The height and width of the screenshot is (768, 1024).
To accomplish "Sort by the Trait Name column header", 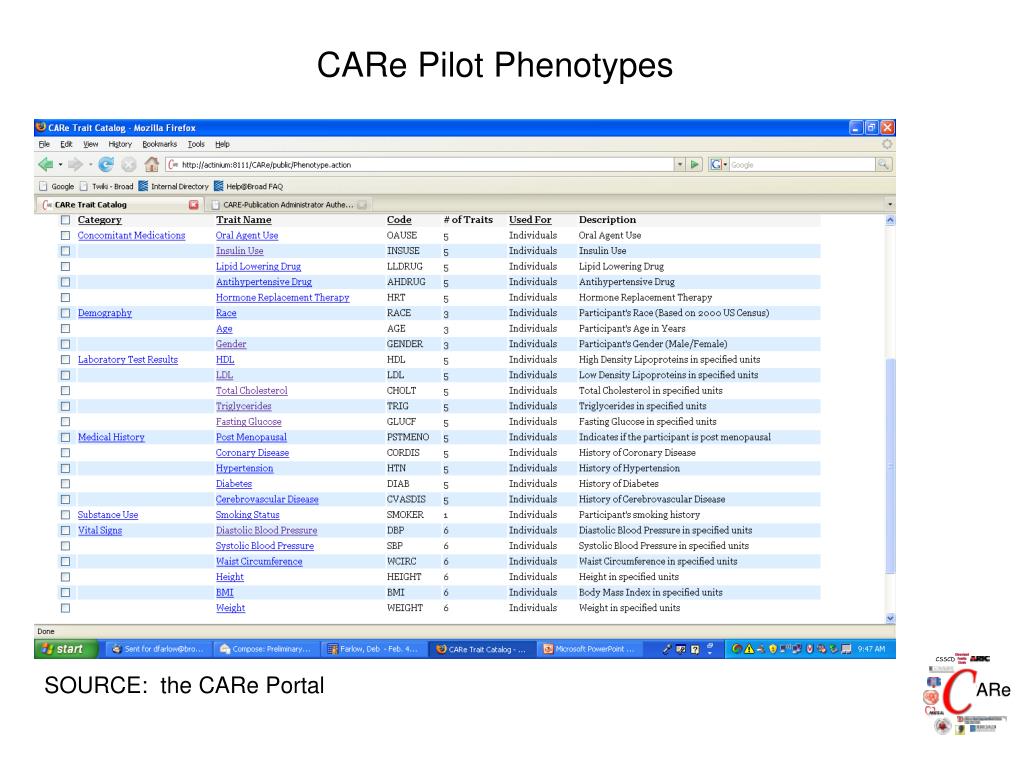I will [244, 219].
